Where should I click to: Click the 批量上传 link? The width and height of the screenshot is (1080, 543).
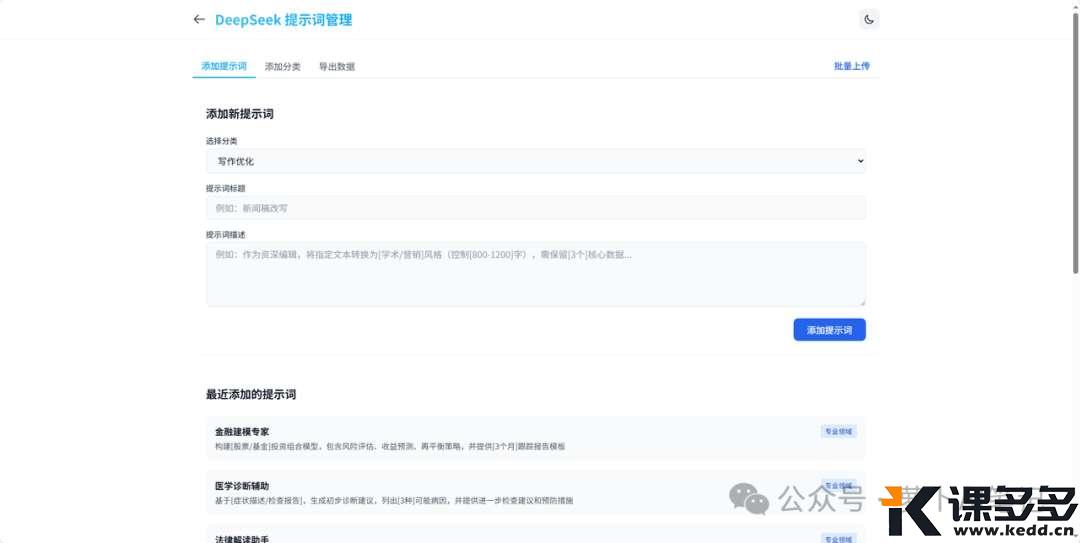click(x=852, y=66)
